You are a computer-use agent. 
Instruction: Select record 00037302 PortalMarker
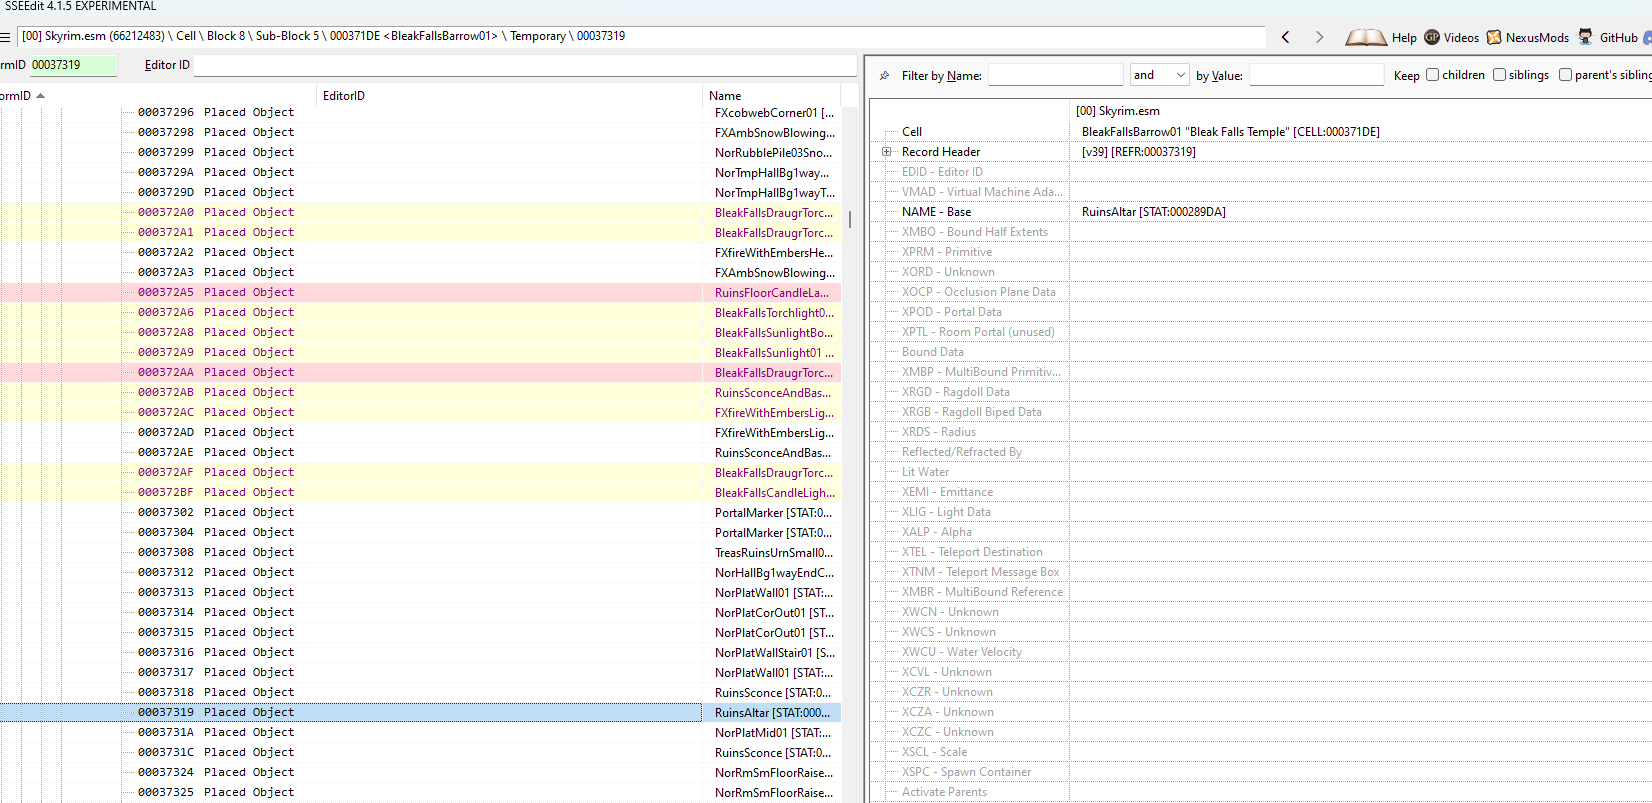420,512
